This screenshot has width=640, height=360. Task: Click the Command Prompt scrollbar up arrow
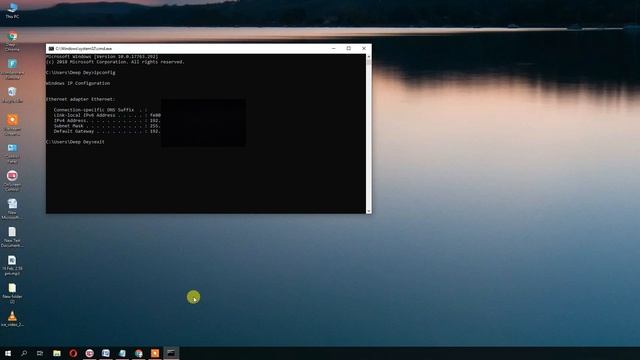[x=369, y=57]
